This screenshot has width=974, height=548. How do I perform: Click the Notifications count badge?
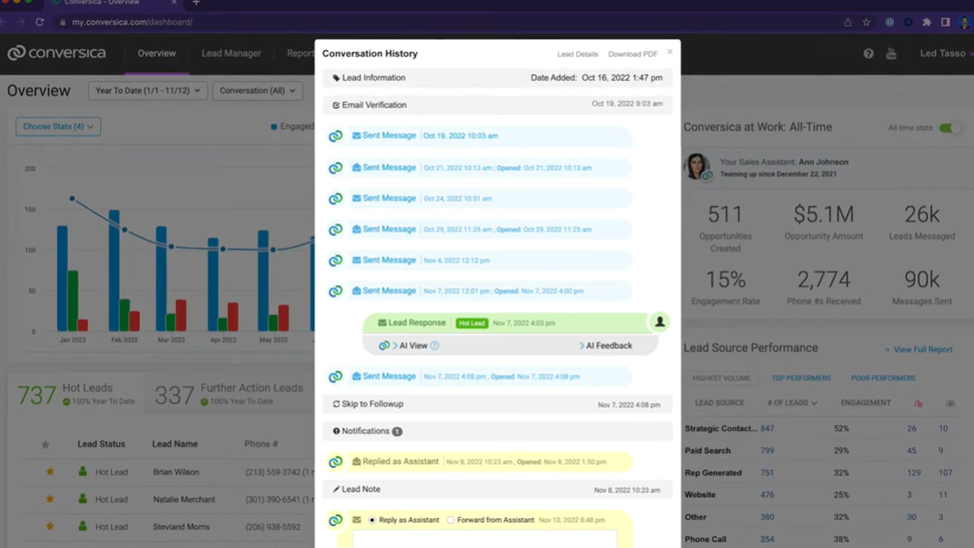[398, 431]
